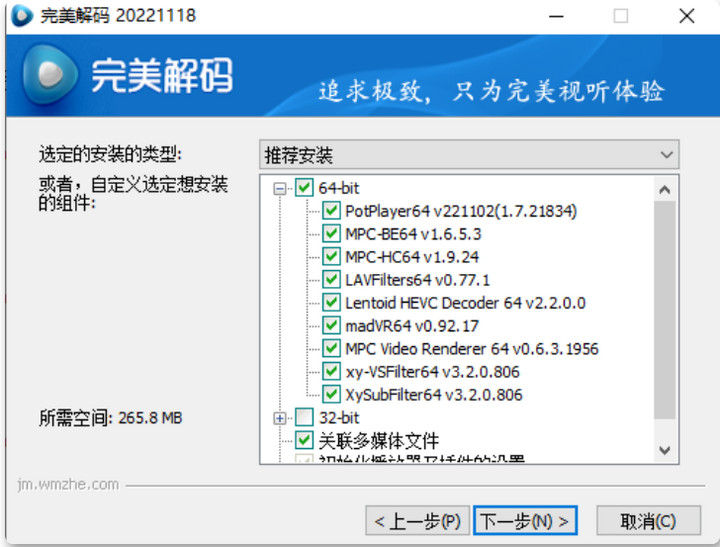The height and width of the screenshot is (547, 720).
Task: Click the 上一步(P) back button
Action: (x=417, y=521)
